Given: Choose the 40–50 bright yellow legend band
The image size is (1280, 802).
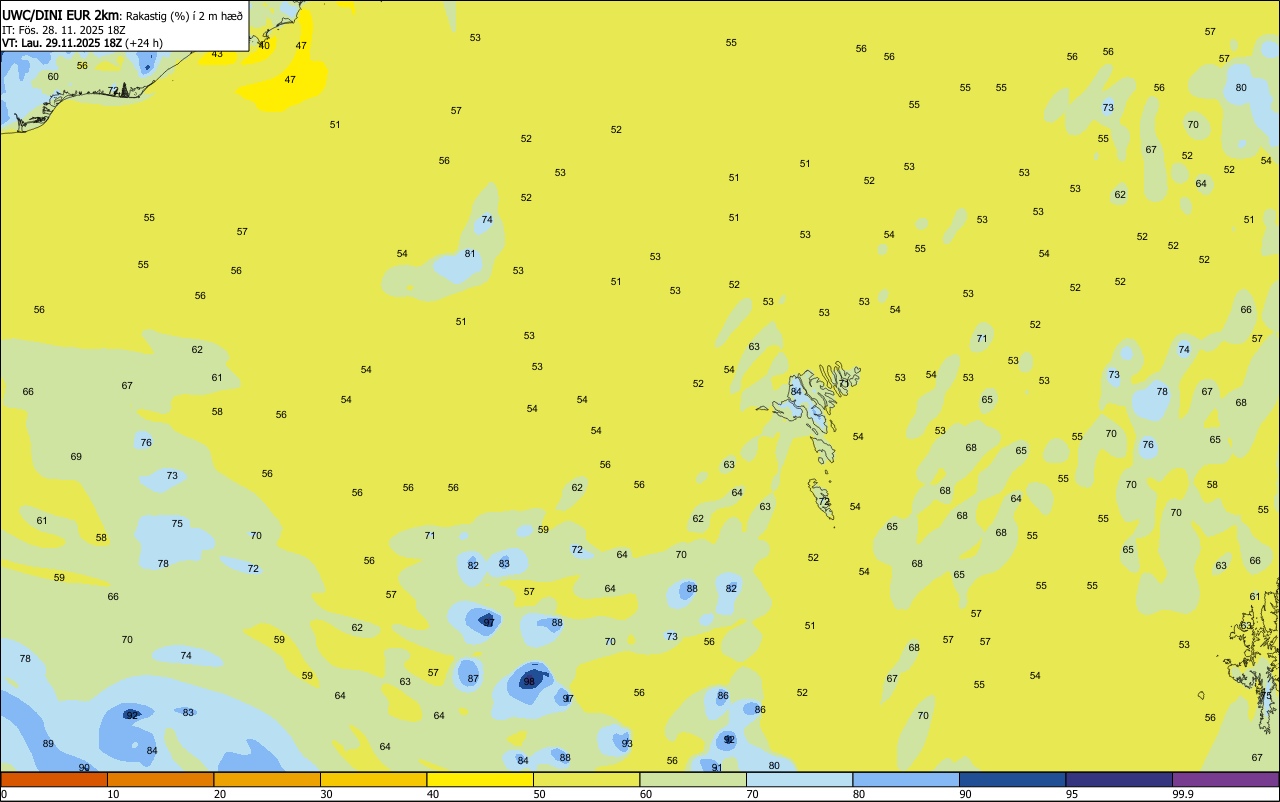Looking at the screenshot, I should 480,779.
